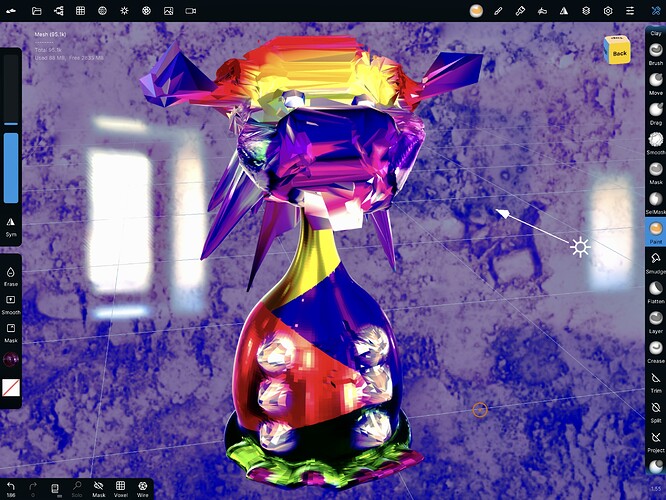The image size is (666, 500).
Task: Open the Camera menu
Action: point(191,11)
